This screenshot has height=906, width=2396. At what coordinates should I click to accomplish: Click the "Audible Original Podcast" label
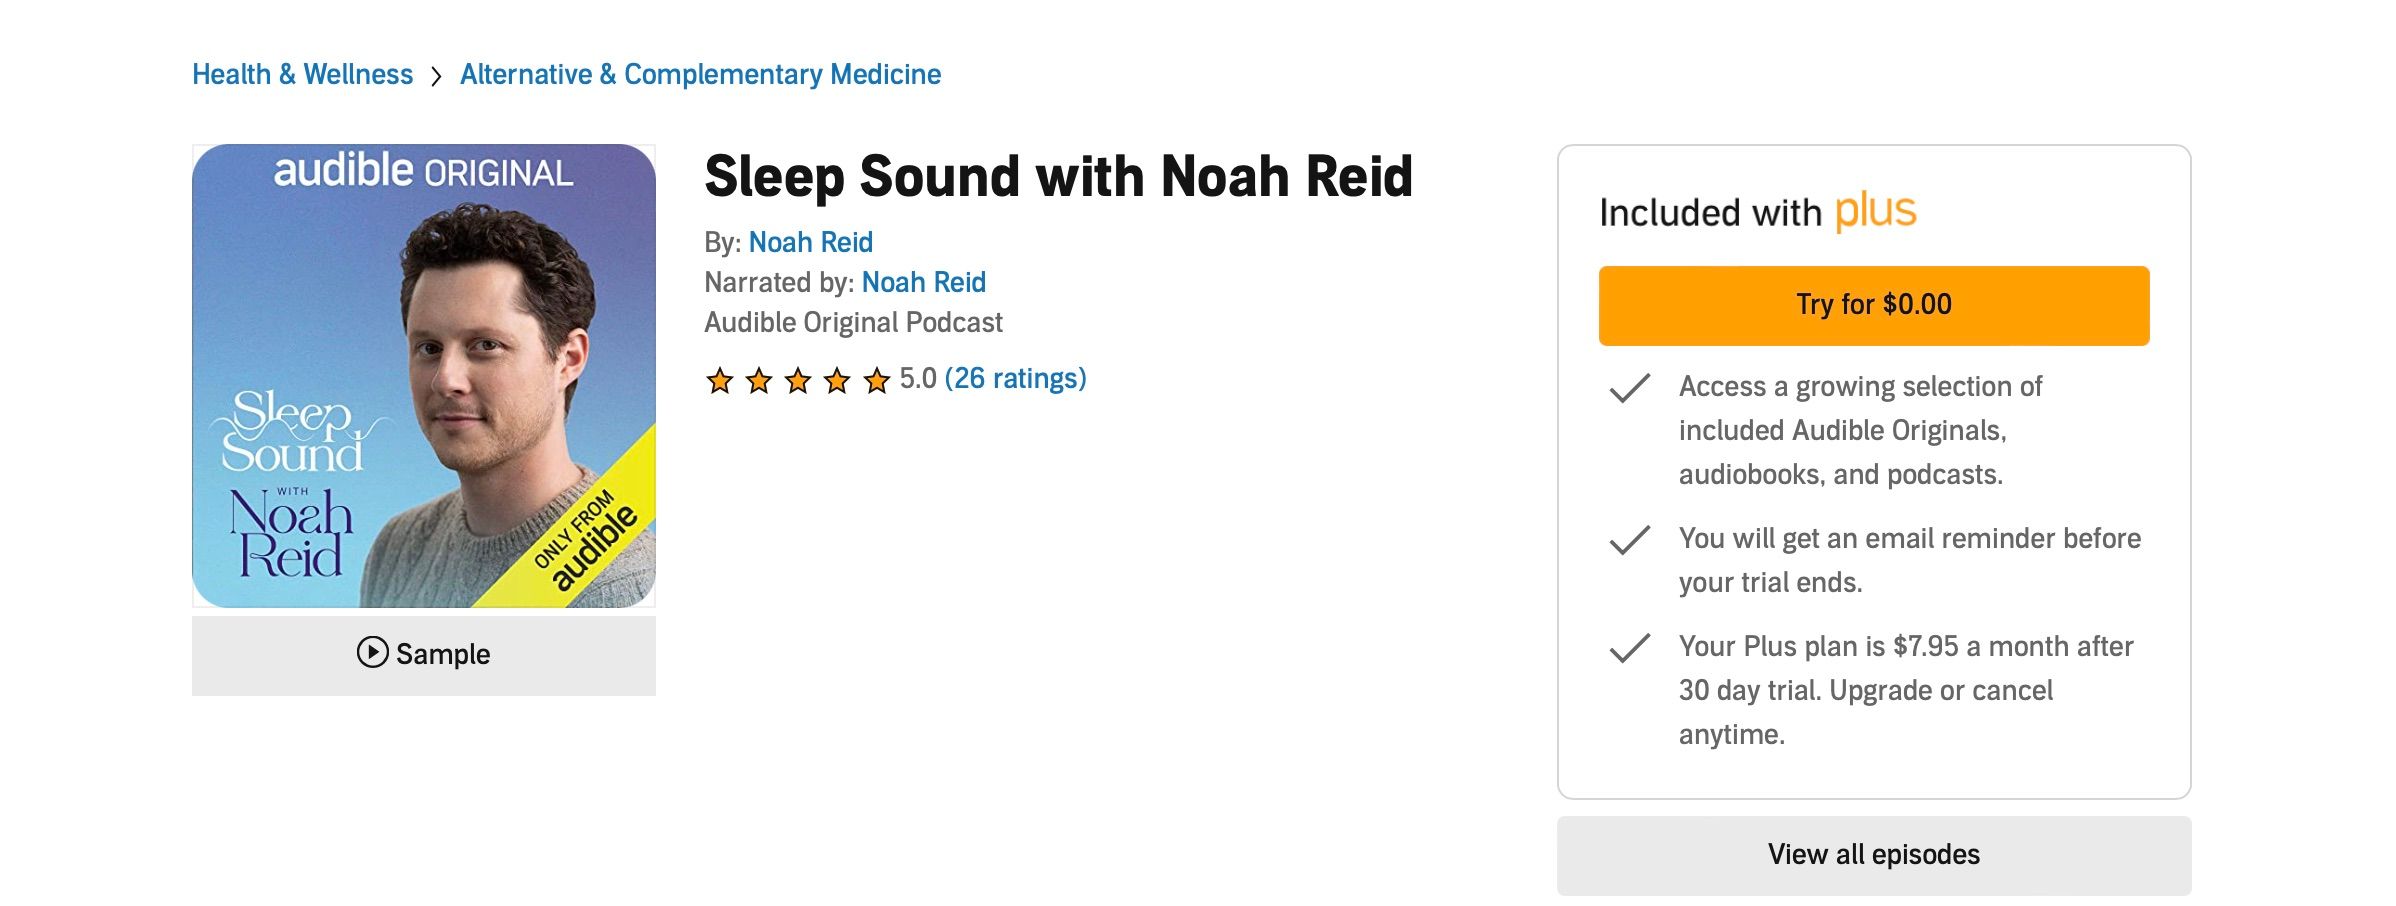853,322
